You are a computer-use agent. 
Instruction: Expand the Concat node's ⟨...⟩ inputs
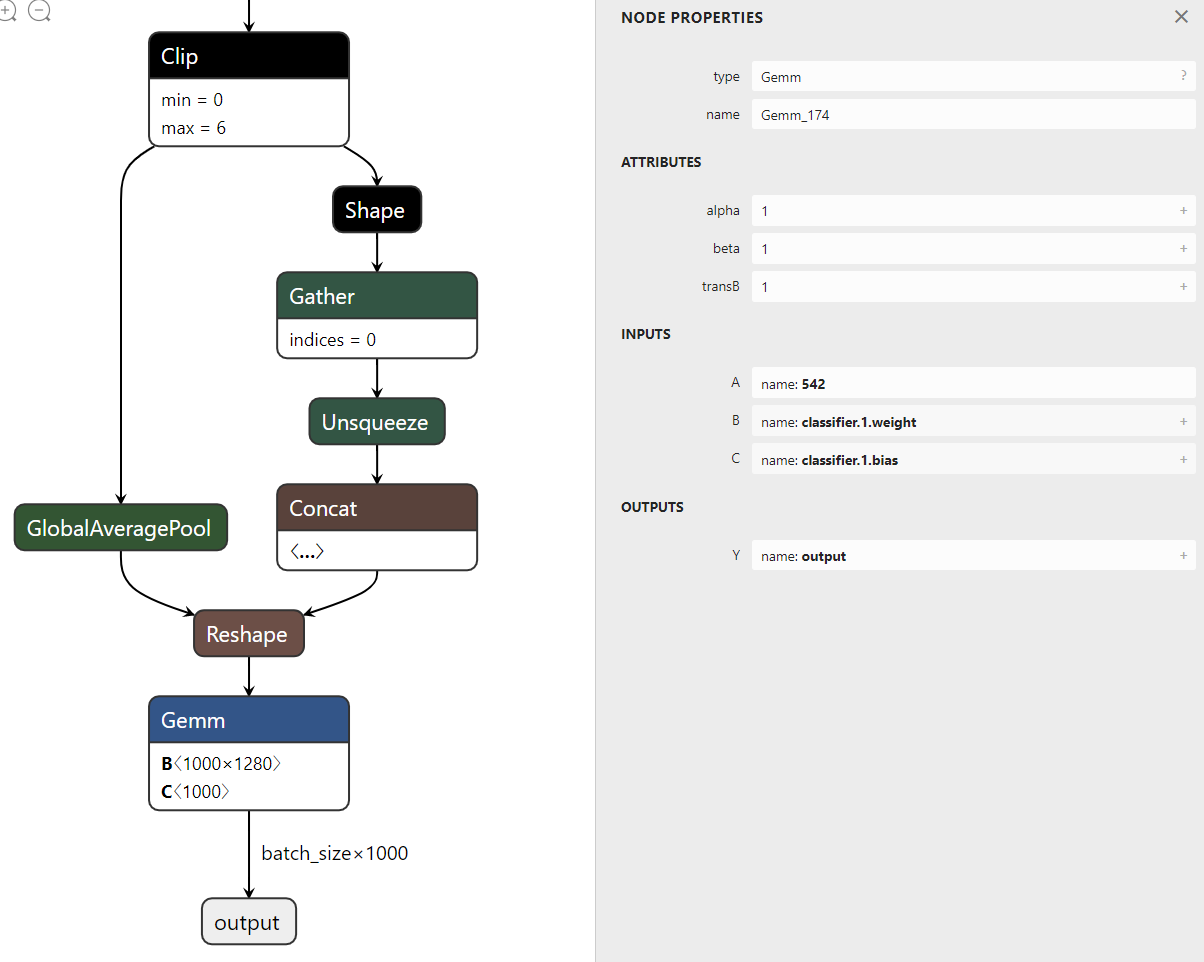(306, 550)
